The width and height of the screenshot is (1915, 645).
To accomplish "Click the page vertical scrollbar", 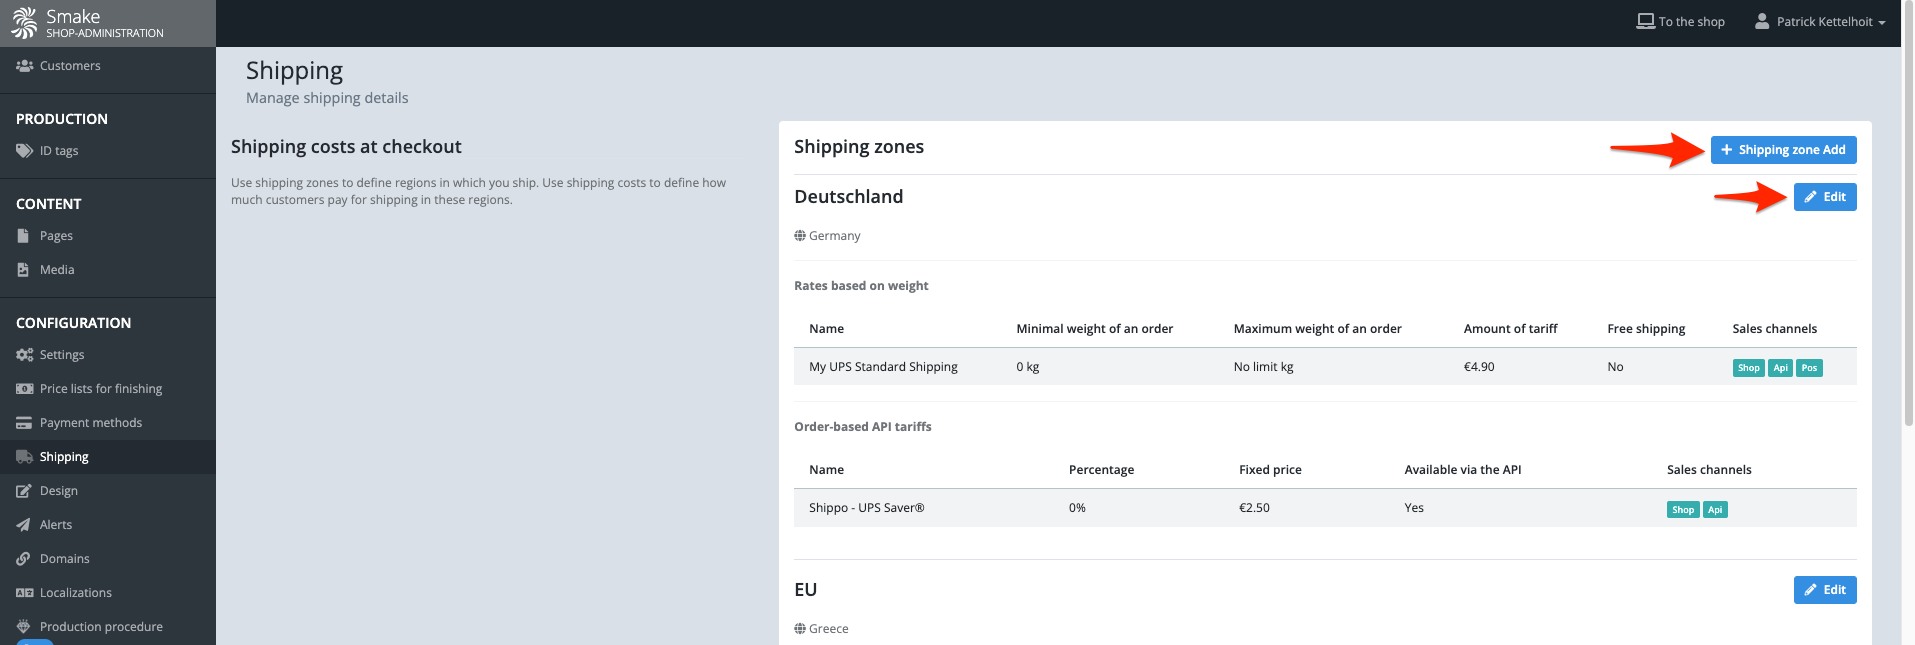I will [x=1908, y=215].
